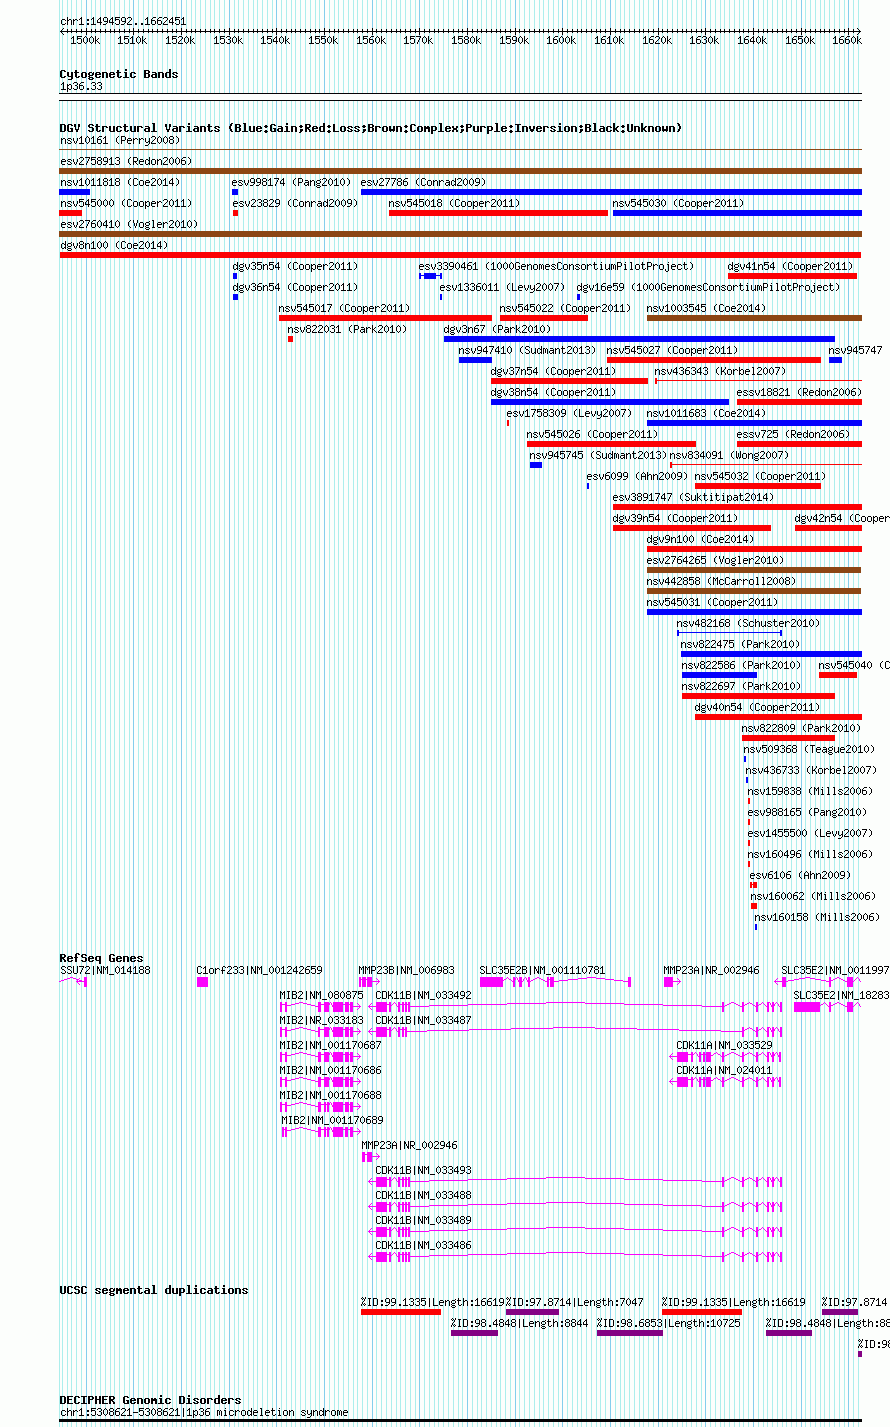
Task: Click the nsv545000 (Cooper2011) label
Action: (x=125, y=203)
